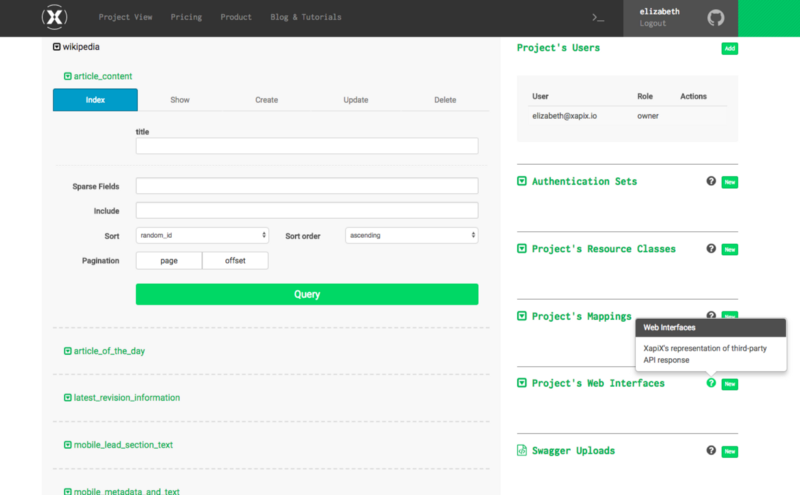Open Product in navigation
The image size is (800, 495).
coord(236,17)
